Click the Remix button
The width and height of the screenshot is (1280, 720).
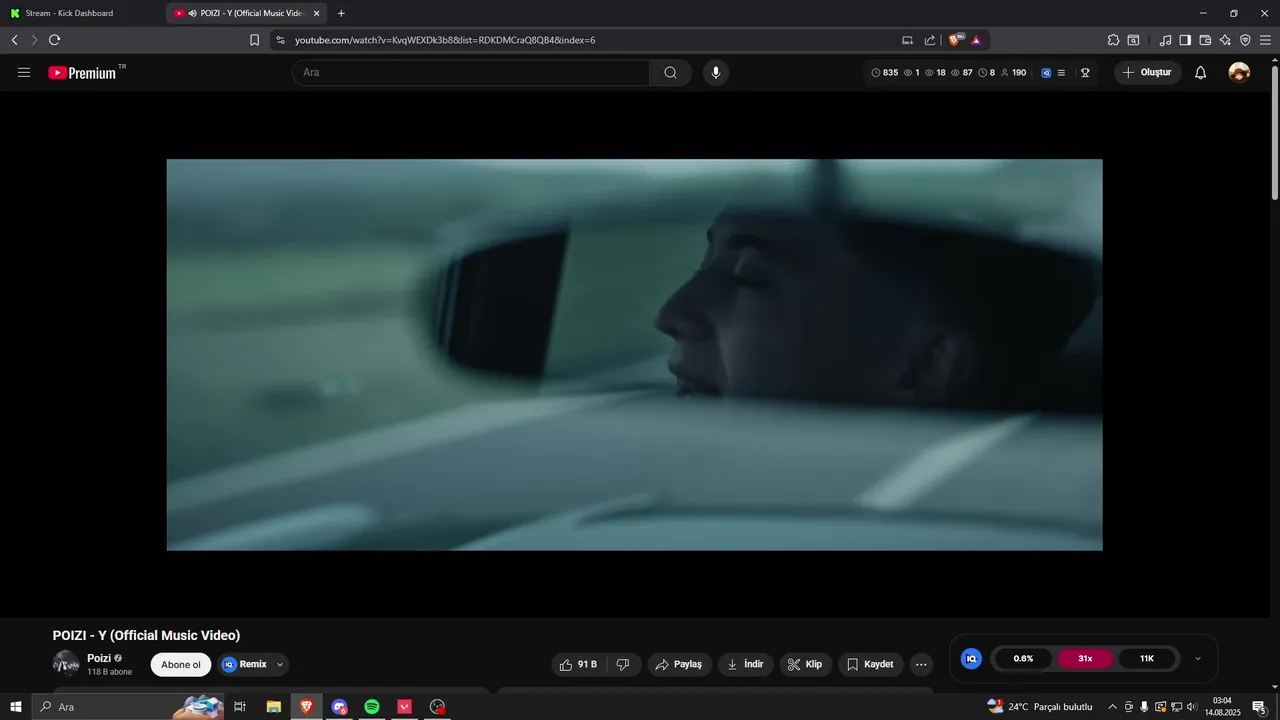pos(245,665)
